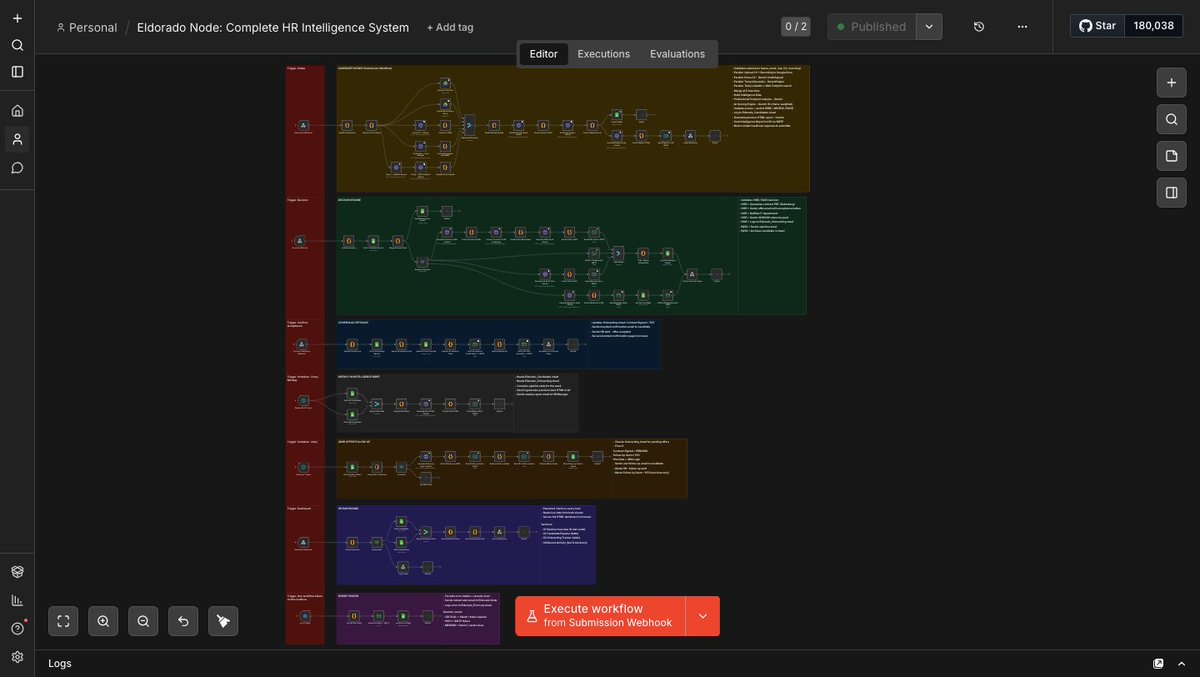Click the + Add tag link
Screen dimensions: 1200x677
tap(450, 27)
